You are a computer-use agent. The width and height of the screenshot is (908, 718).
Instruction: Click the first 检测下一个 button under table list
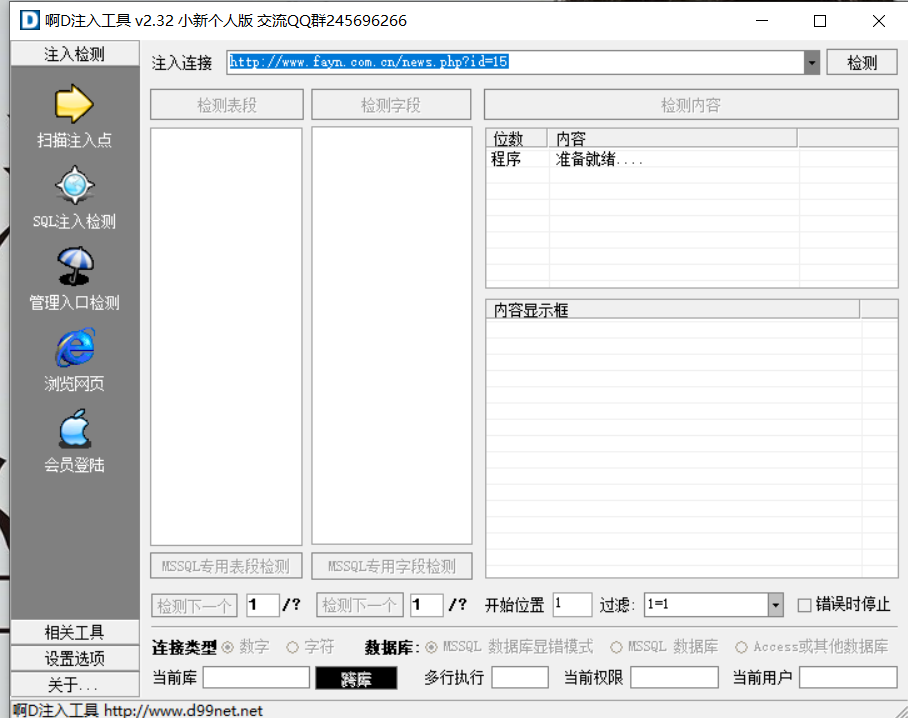click(x=195, y=606)
